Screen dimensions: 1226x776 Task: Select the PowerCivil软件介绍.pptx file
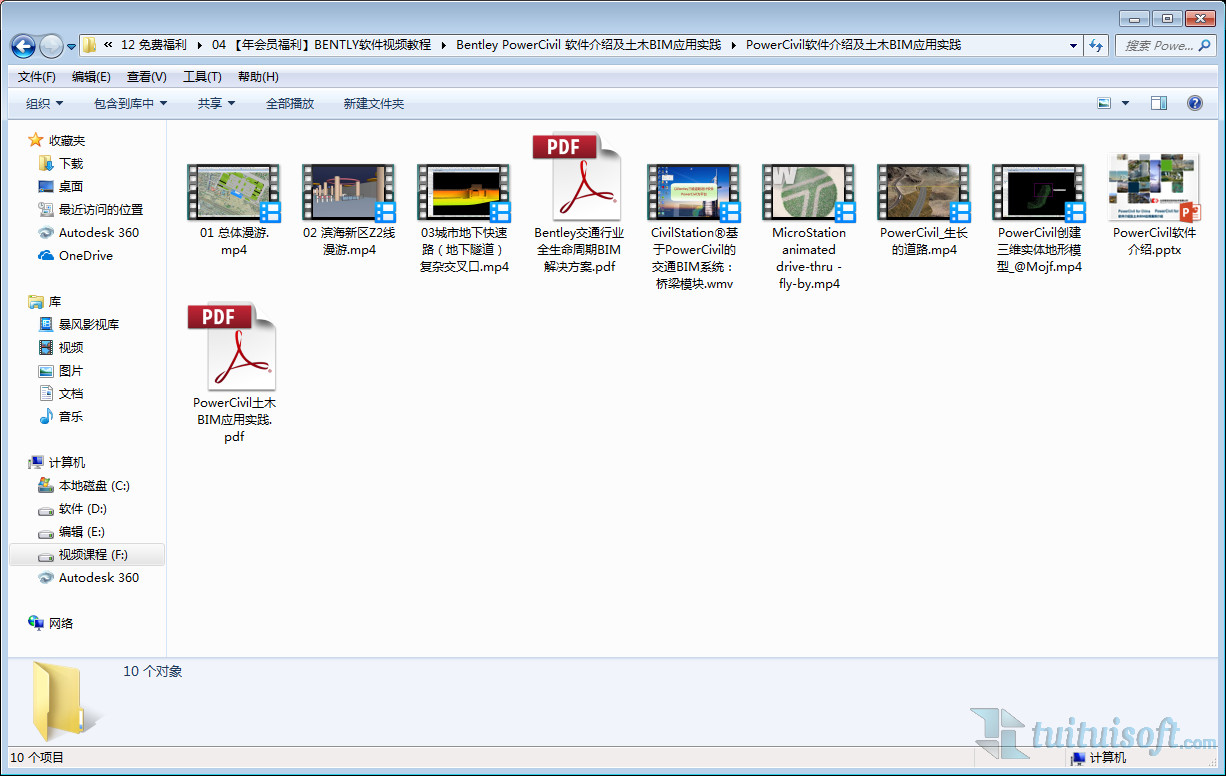tap(1154, 188)
